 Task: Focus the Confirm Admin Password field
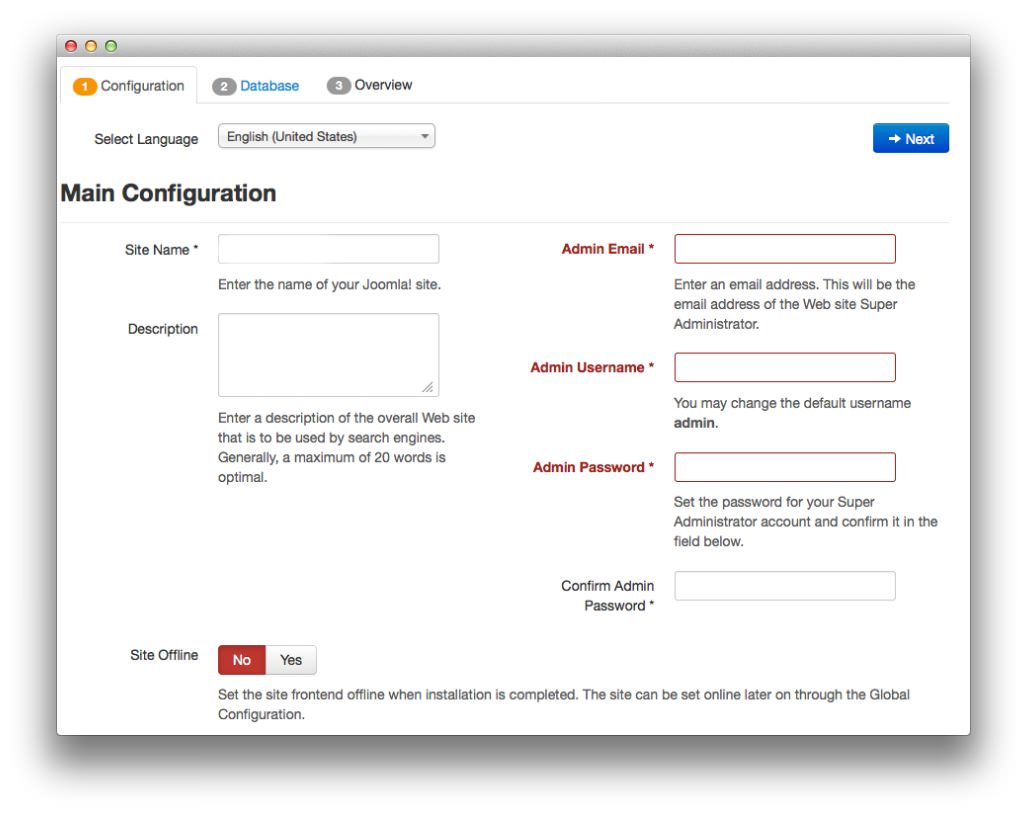pyautogui.click(x=784, y=585)
